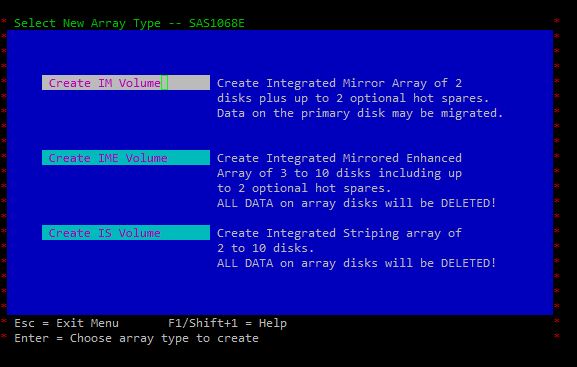Pick the Create IS Volume option

[x=126, y=233]
